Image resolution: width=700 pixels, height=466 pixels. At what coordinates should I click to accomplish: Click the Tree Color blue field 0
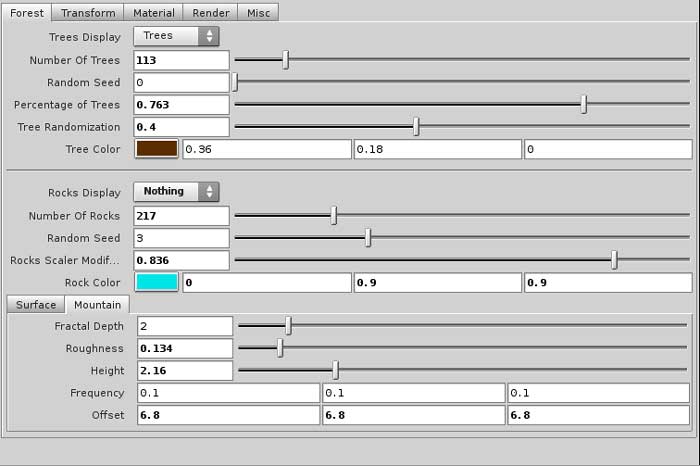(608, 149)
